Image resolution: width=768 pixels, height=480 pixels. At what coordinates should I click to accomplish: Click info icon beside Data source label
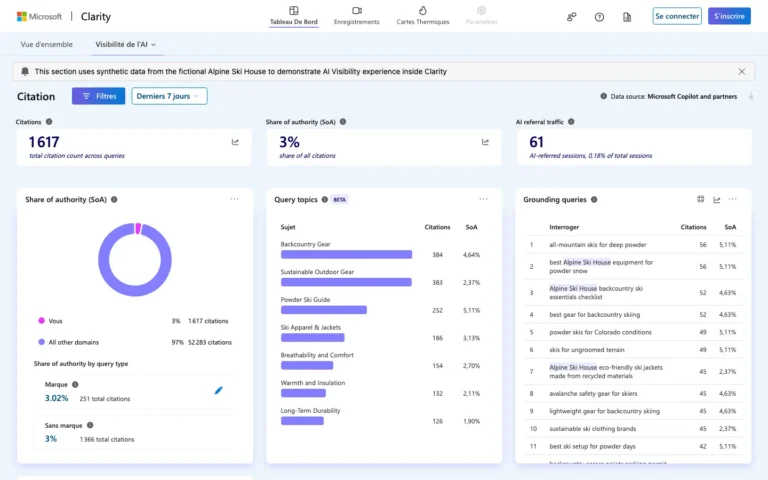point(603,96)
